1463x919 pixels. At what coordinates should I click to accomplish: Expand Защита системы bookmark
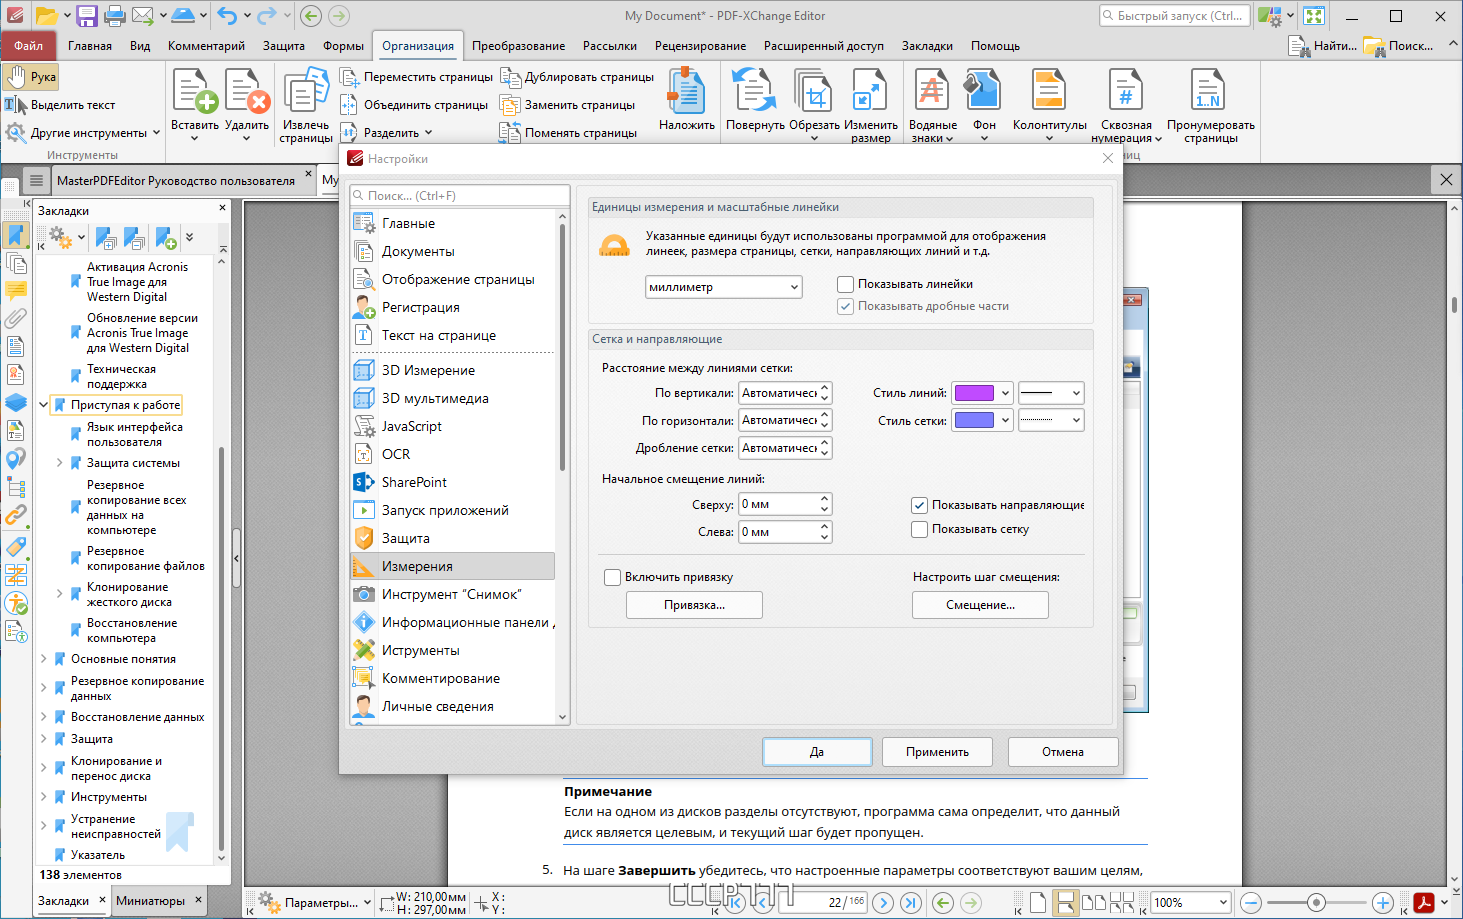tap(60, 463)
